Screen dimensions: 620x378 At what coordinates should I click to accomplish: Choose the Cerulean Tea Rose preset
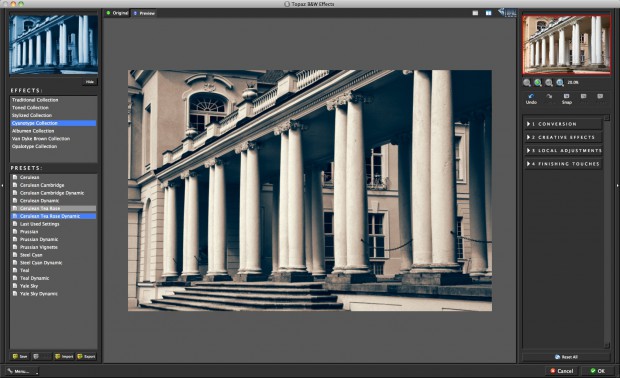point(53,208)
